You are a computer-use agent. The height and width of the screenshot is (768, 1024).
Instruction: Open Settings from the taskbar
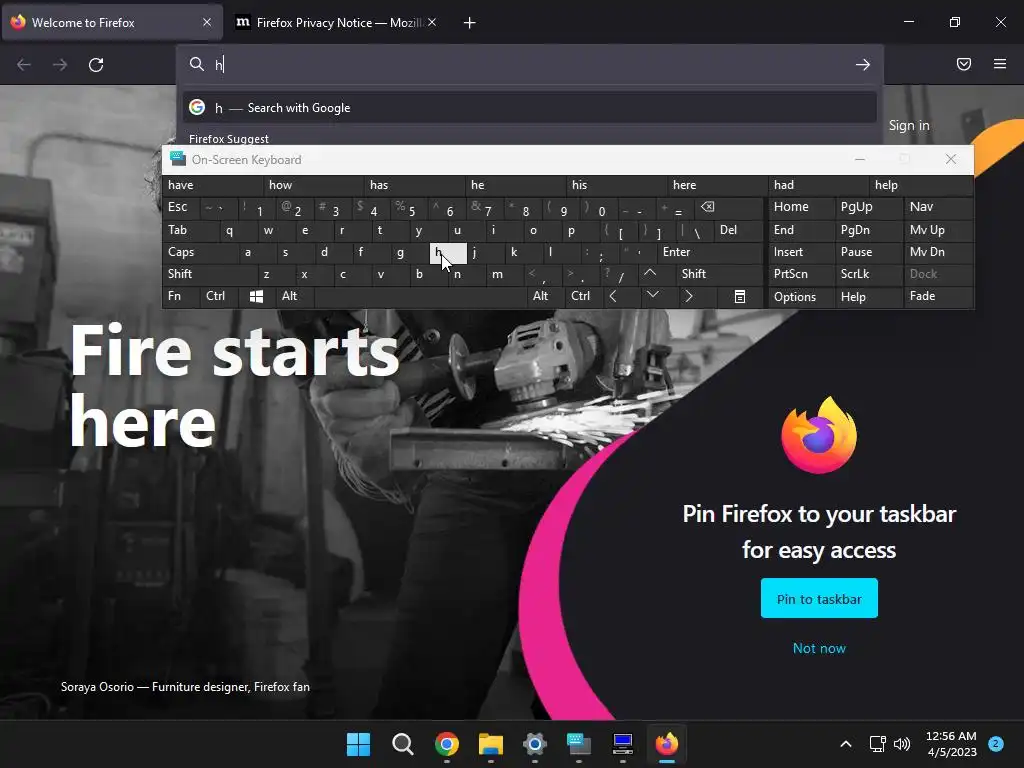point(534,744)
